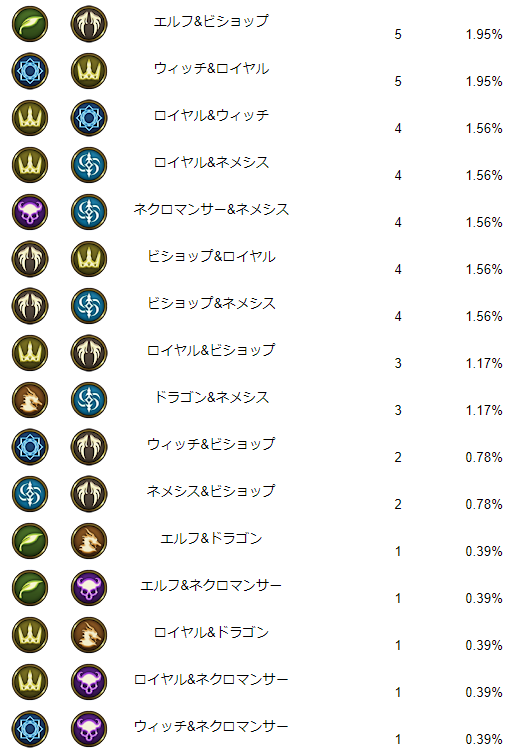Click the 0.39% value for ロイヤル&ネクロマンサー
The width and height of the screenshot is (514, 751).
(484, 692)
